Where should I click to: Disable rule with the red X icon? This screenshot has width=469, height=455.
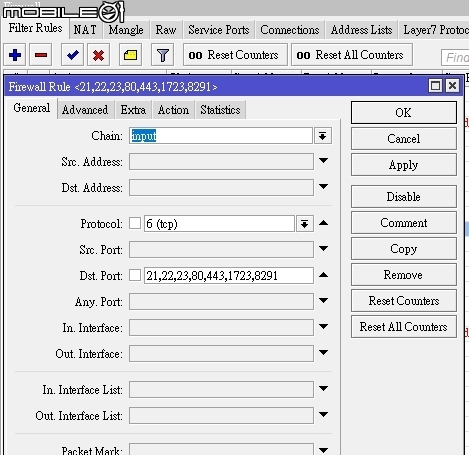98,55
